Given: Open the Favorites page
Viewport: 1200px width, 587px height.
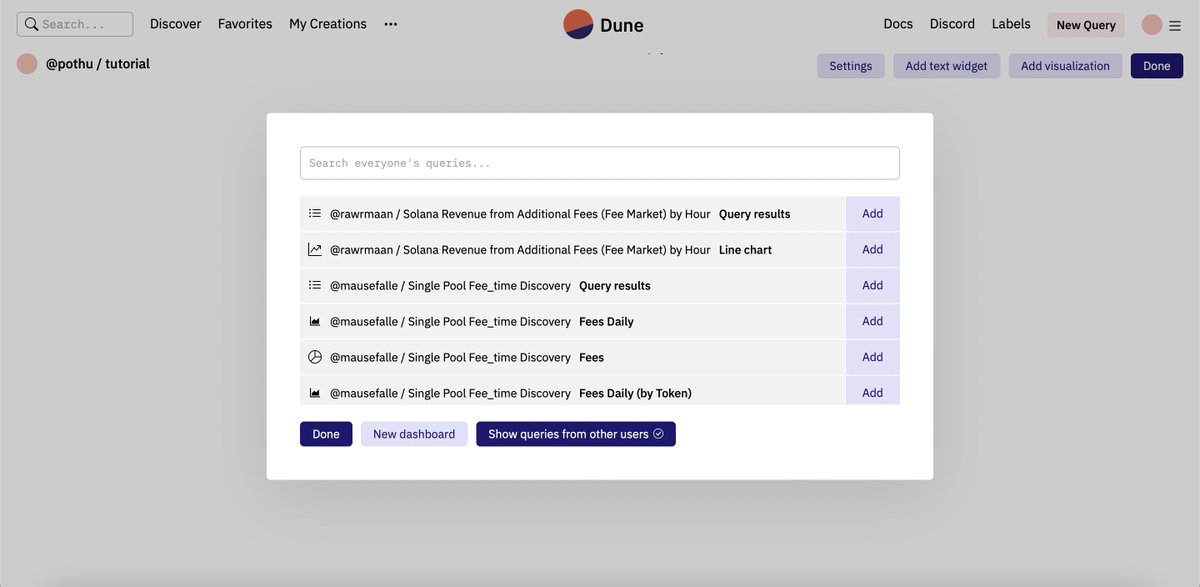Looking at the screenshot, I should (245, 24).
